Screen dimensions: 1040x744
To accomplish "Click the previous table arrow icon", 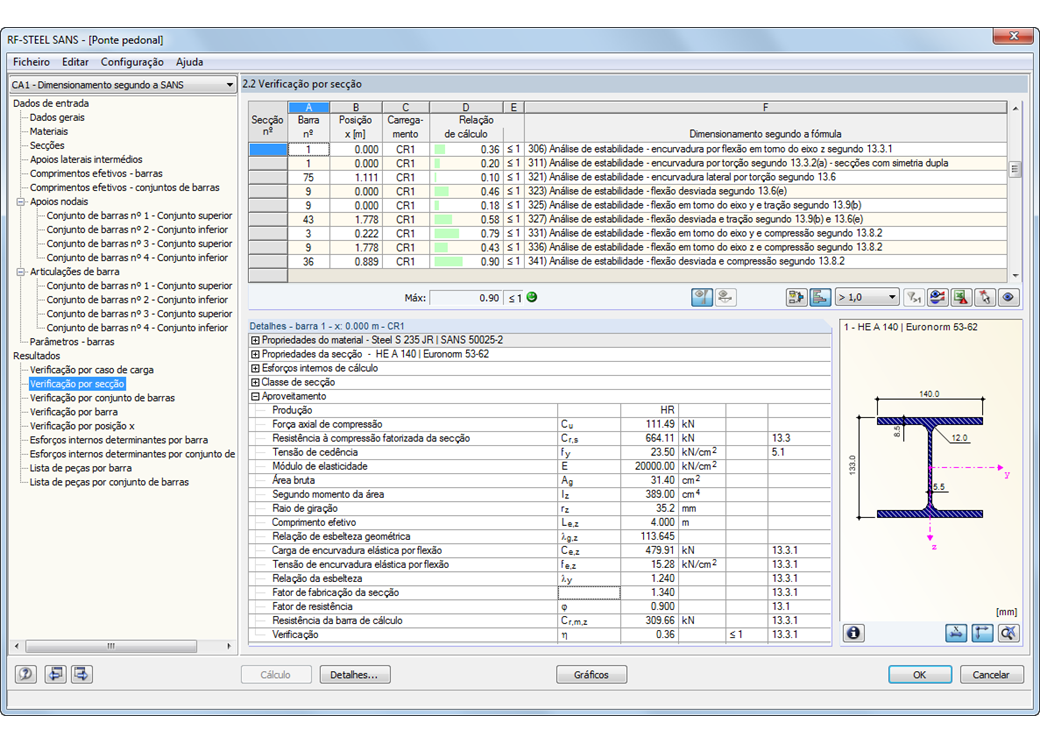I will tap(55, 674).
